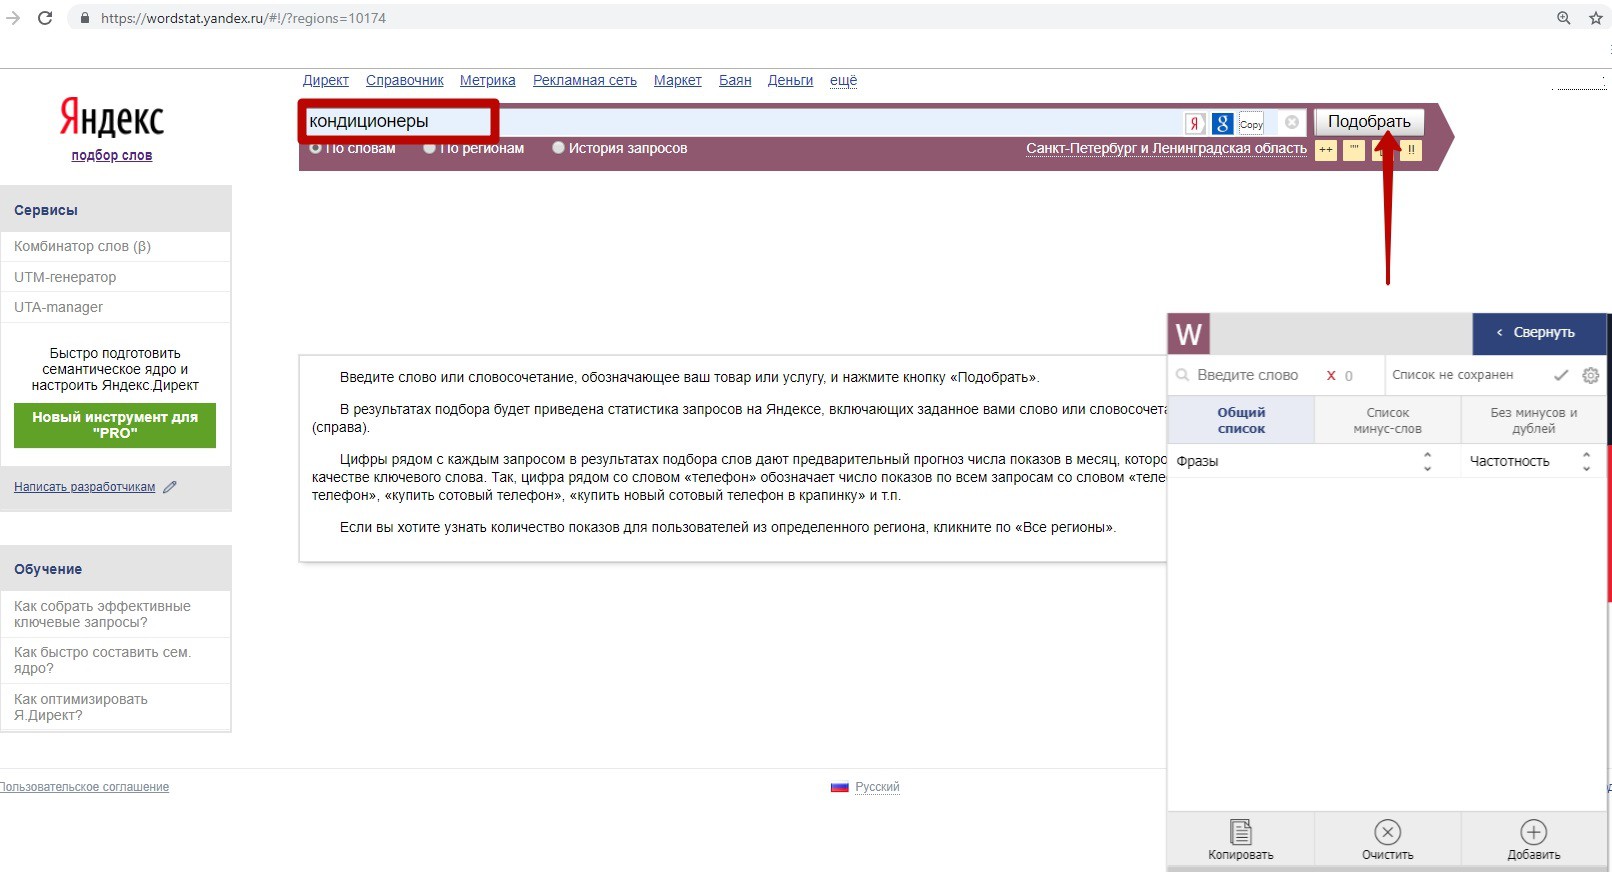Open the подбор слов link under logo
The width and height of the screenshot is (1612, 872).
[112, 155]
